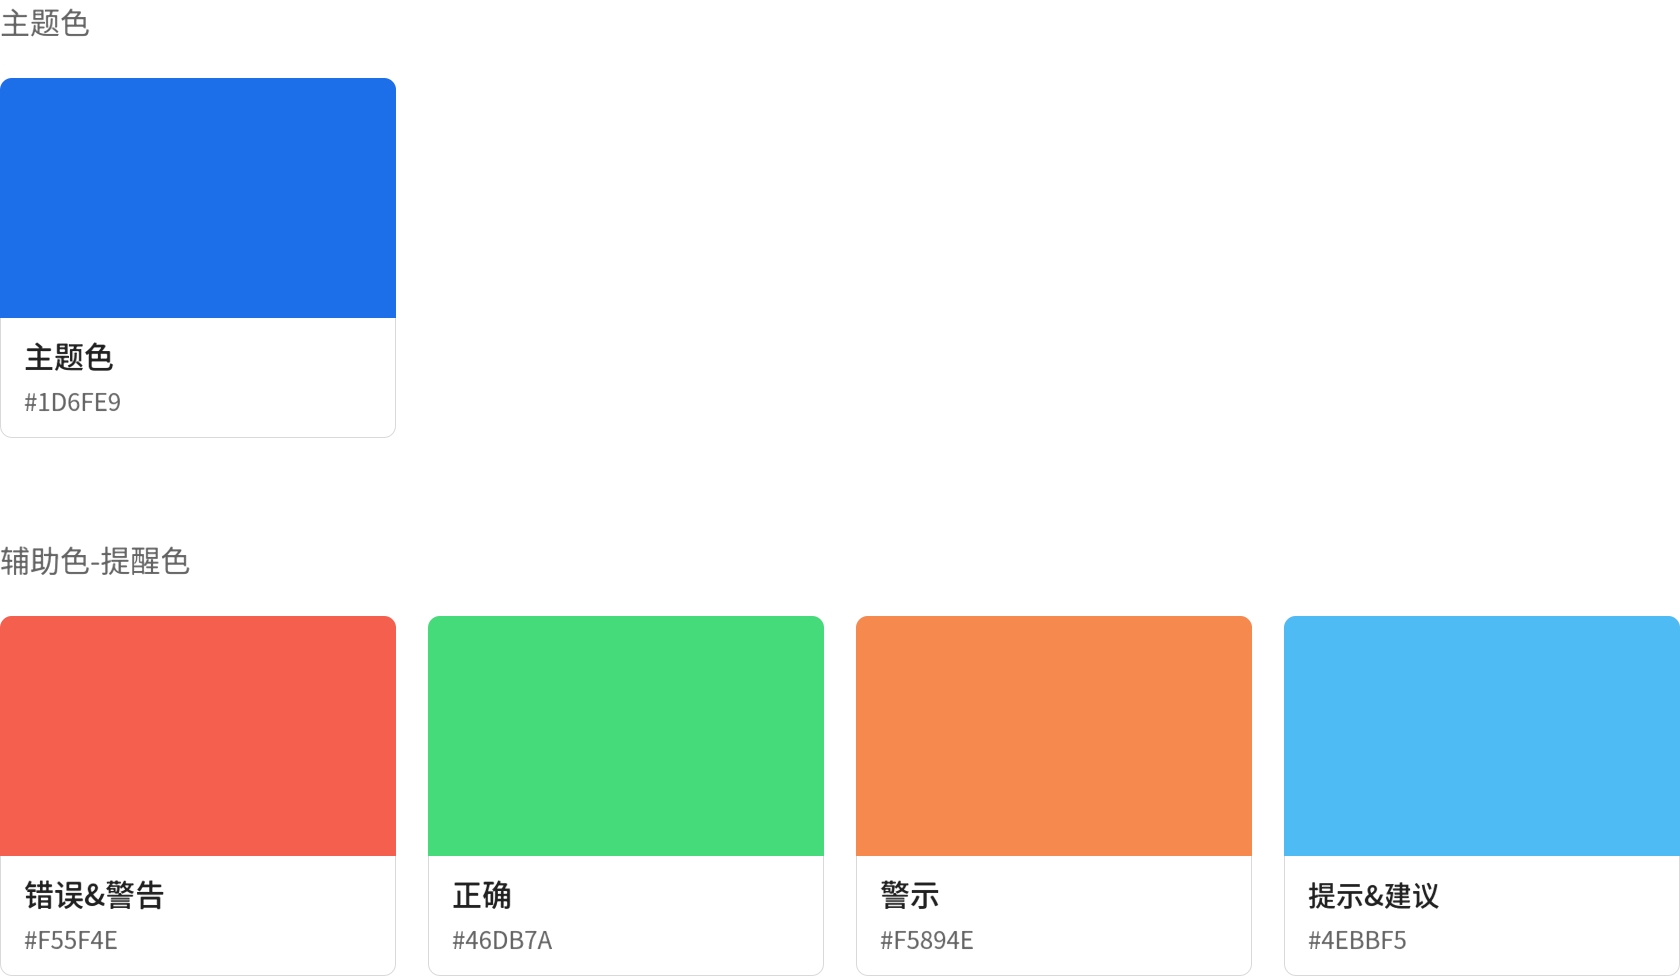The height and width of the screenshot is (976, 1680).
Task: Click the #F5894E hex value
Action: pos(927,940)
